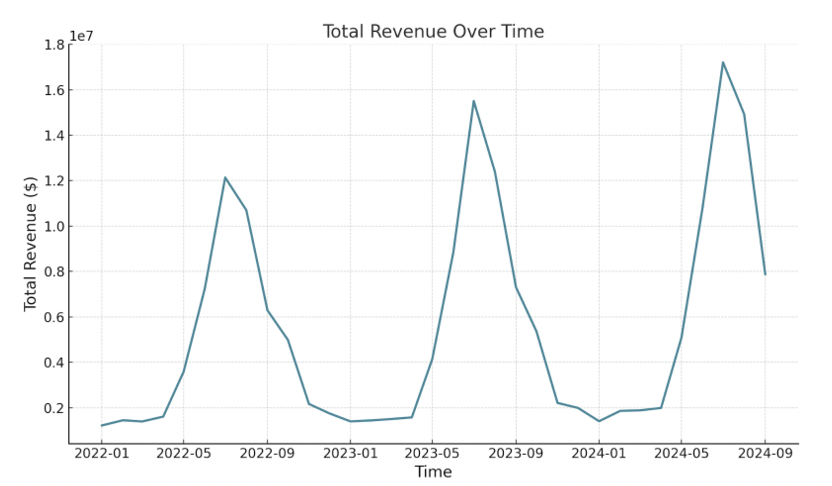Click the 2022 revenue peak on the line
The width and height of the screenshot is (832, 486).
coord(225,177)
